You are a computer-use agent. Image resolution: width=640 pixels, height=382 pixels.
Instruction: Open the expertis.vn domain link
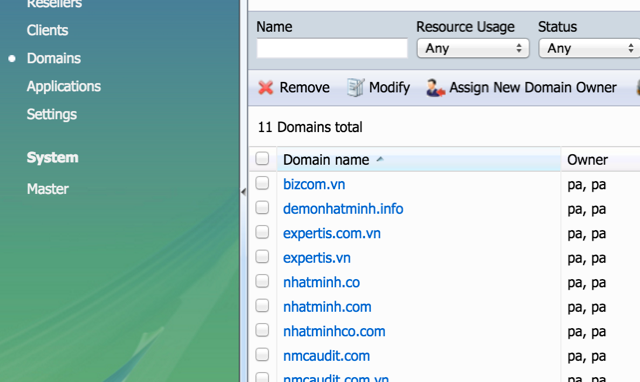(317, 258)
